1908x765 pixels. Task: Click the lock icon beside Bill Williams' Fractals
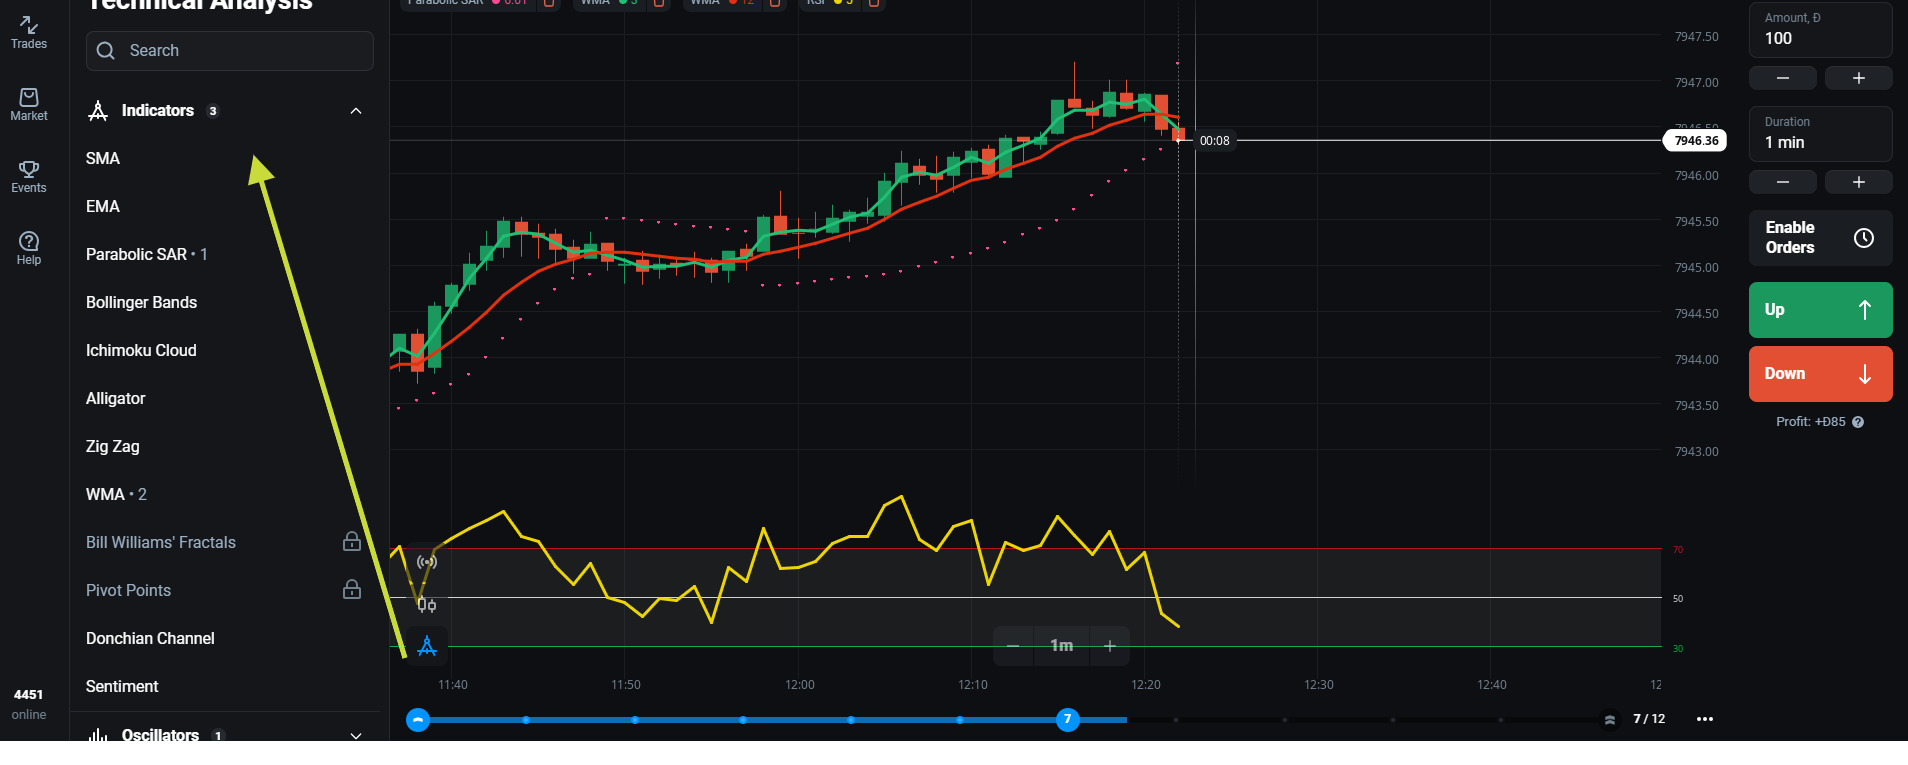point(352,542)
